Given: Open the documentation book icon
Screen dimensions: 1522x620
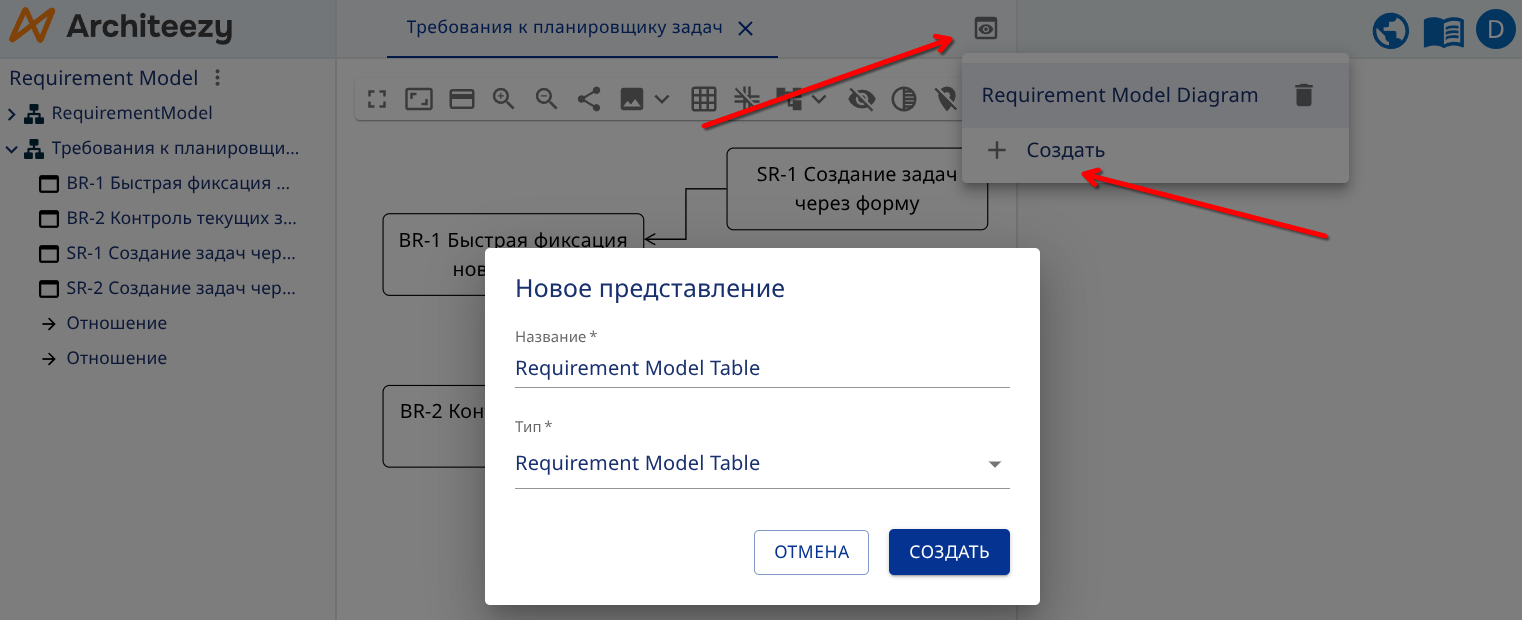Looking at the screenshot, I should (1443, 30).
